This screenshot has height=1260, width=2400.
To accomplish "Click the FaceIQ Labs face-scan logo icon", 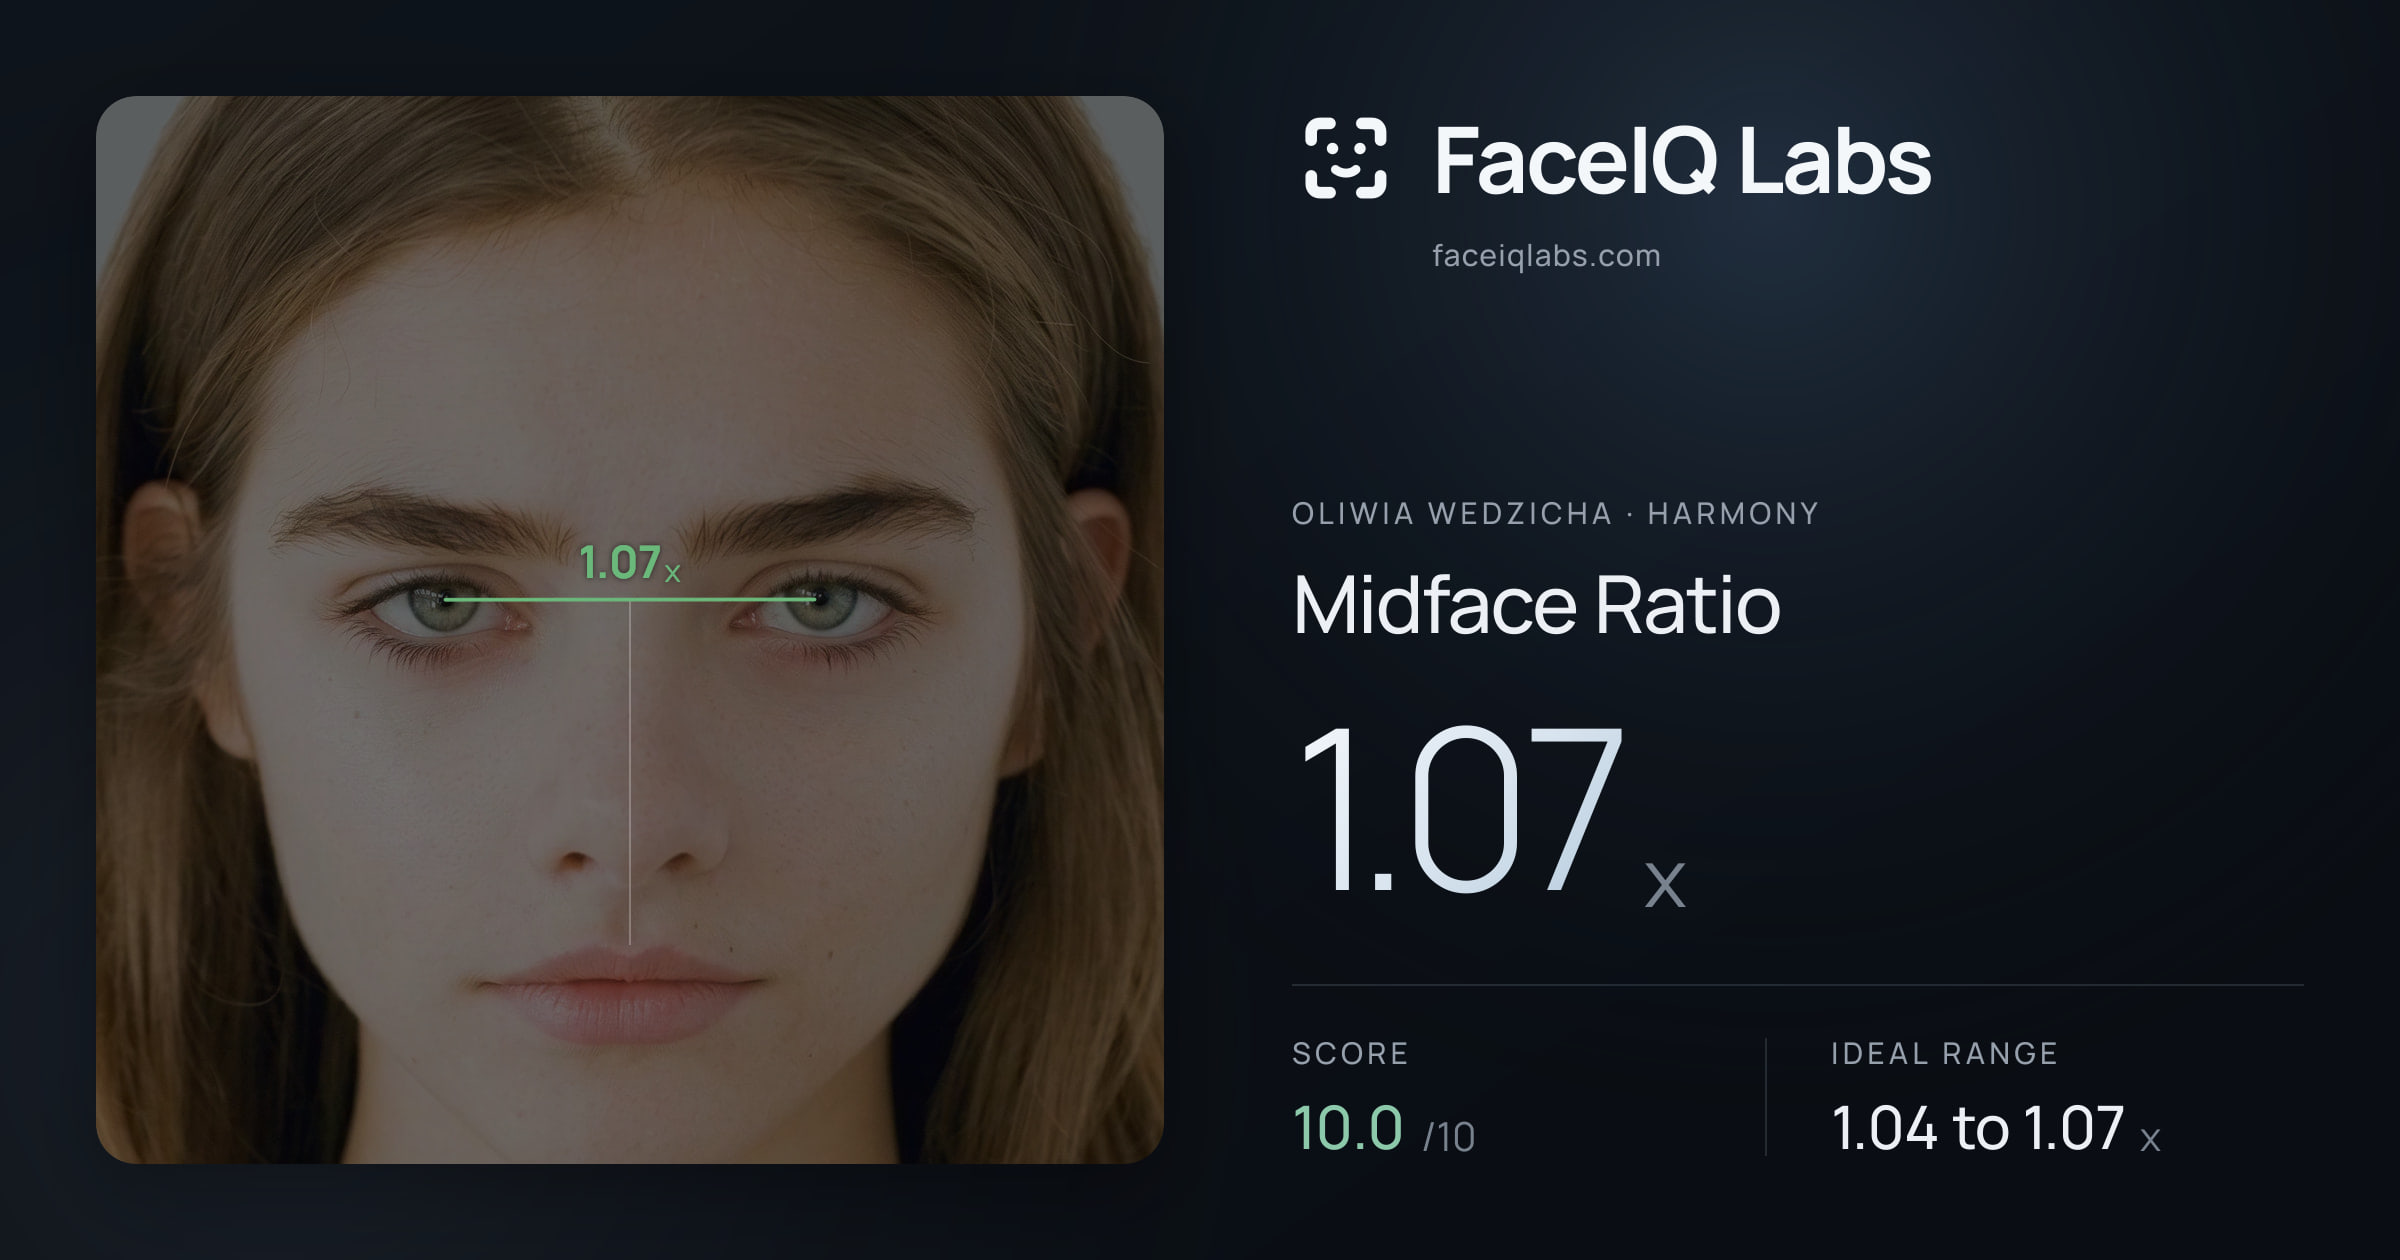I will pos(1345,158).
